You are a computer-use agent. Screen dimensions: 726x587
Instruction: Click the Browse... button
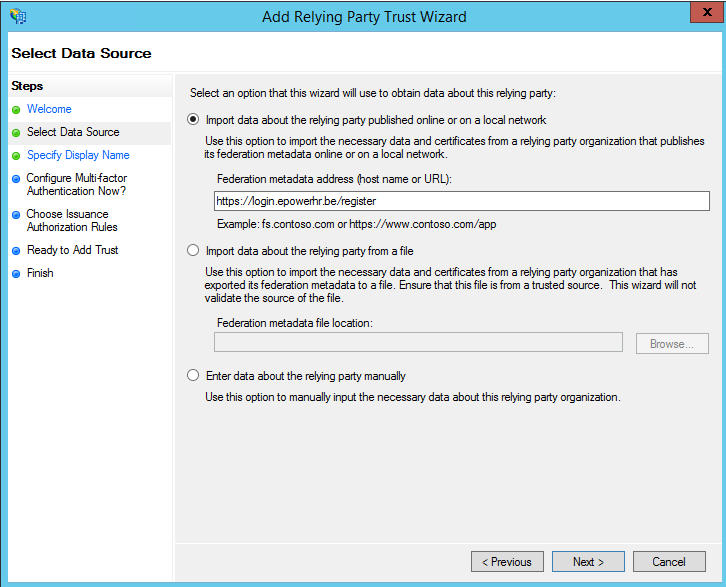[672, 343]
